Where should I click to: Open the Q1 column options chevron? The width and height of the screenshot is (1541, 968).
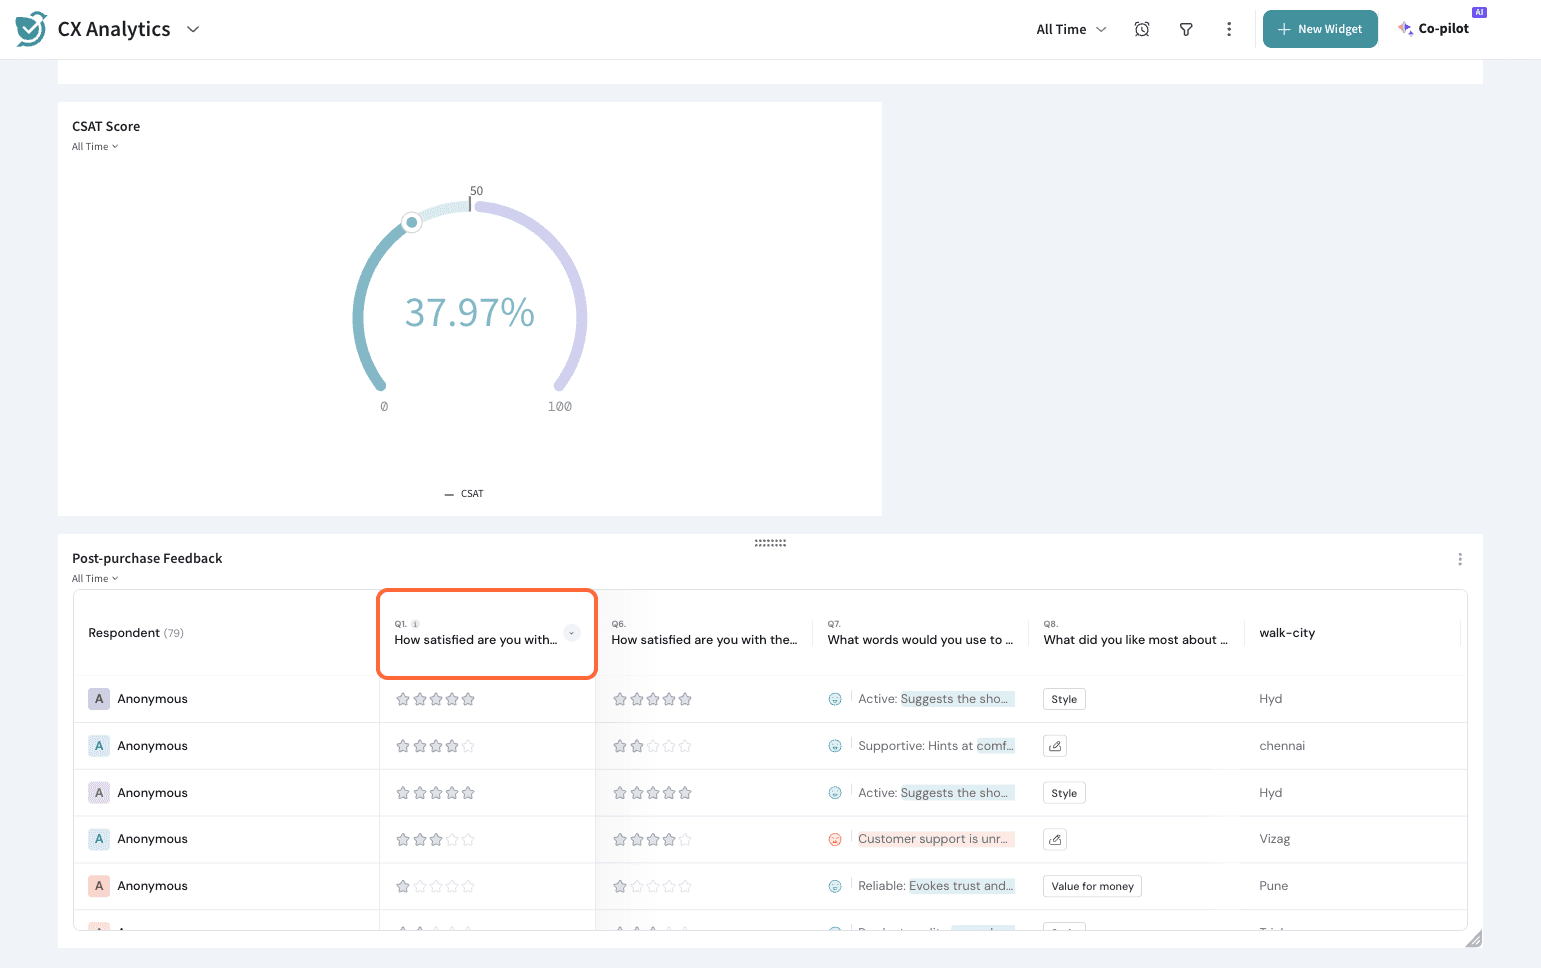tap(572, 633)
